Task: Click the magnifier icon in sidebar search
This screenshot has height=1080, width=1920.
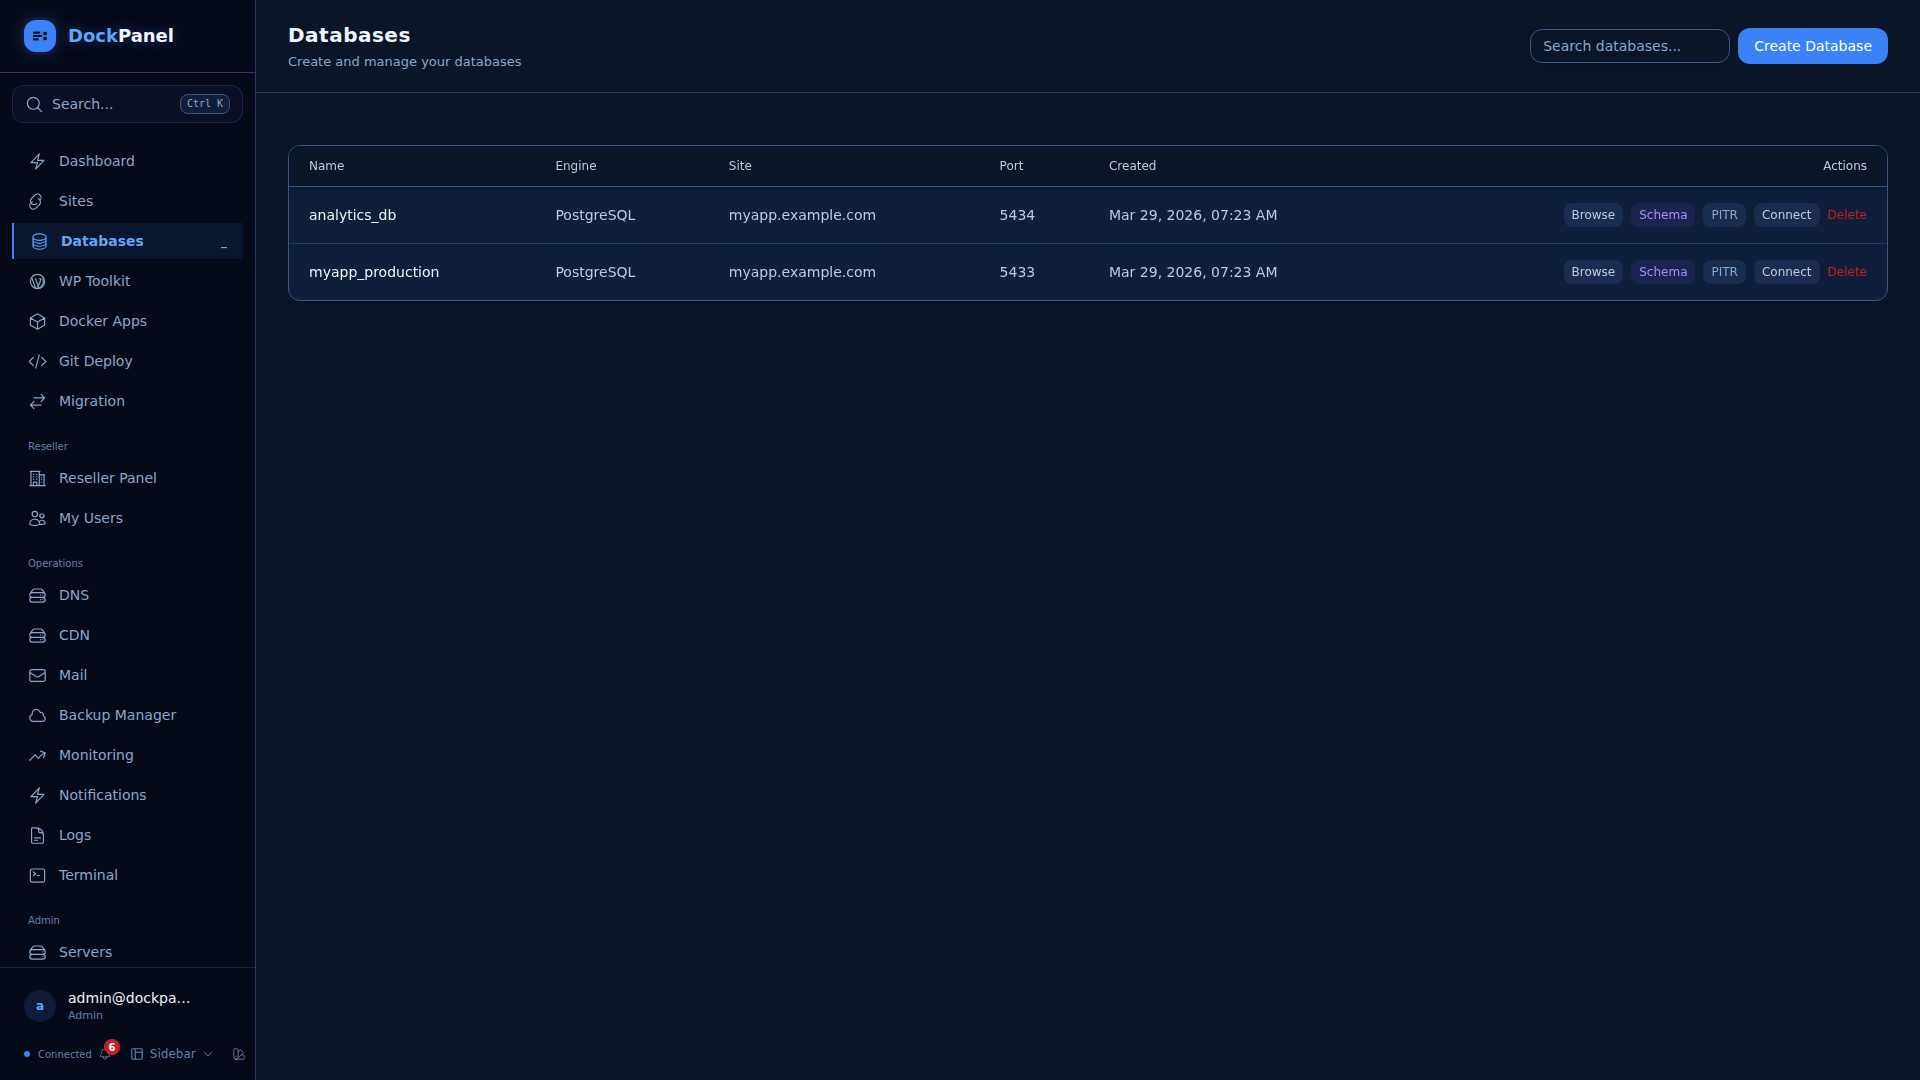Action: pyautogui.click(x=34, y=104)
